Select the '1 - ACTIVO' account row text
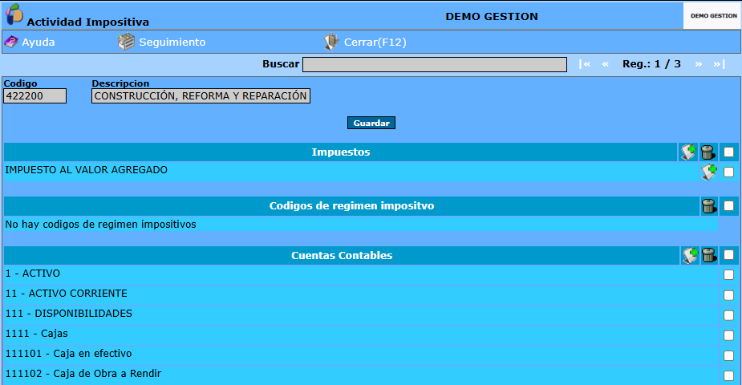742x385 pixels. [33, 273]
